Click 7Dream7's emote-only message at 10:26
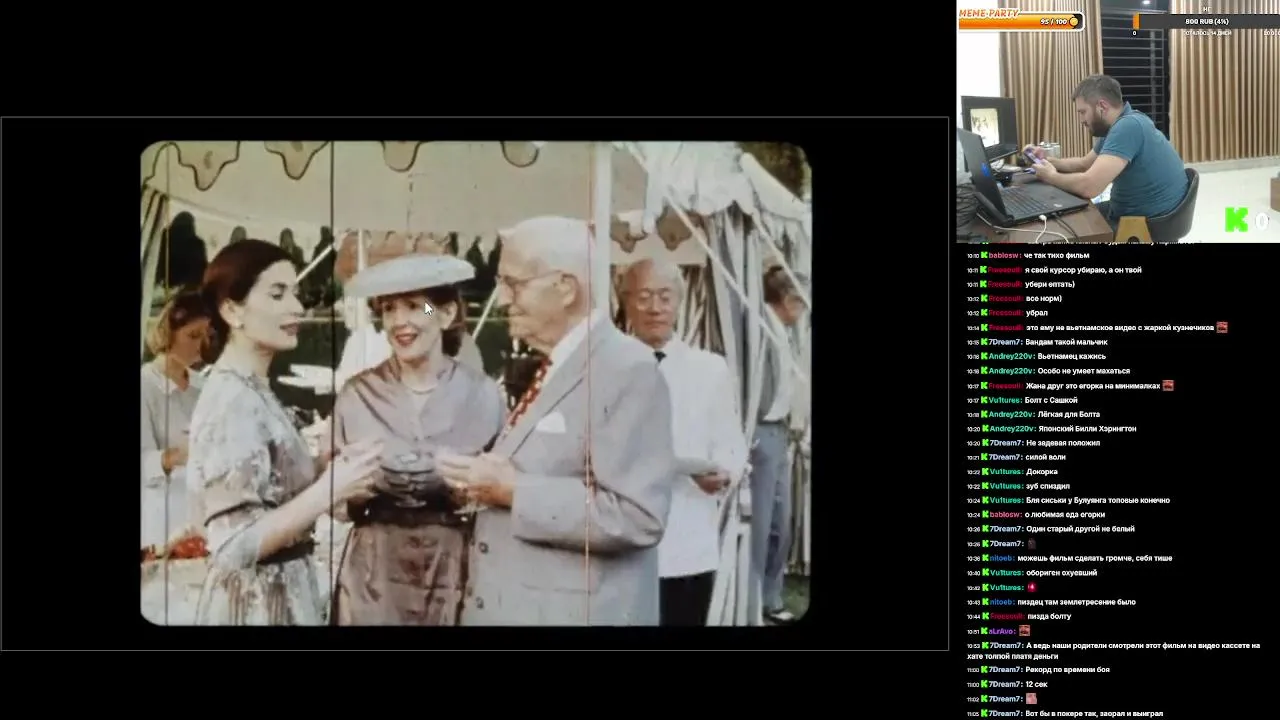The height and width of the screenshot is (720, 1280). coord(1031,544)
